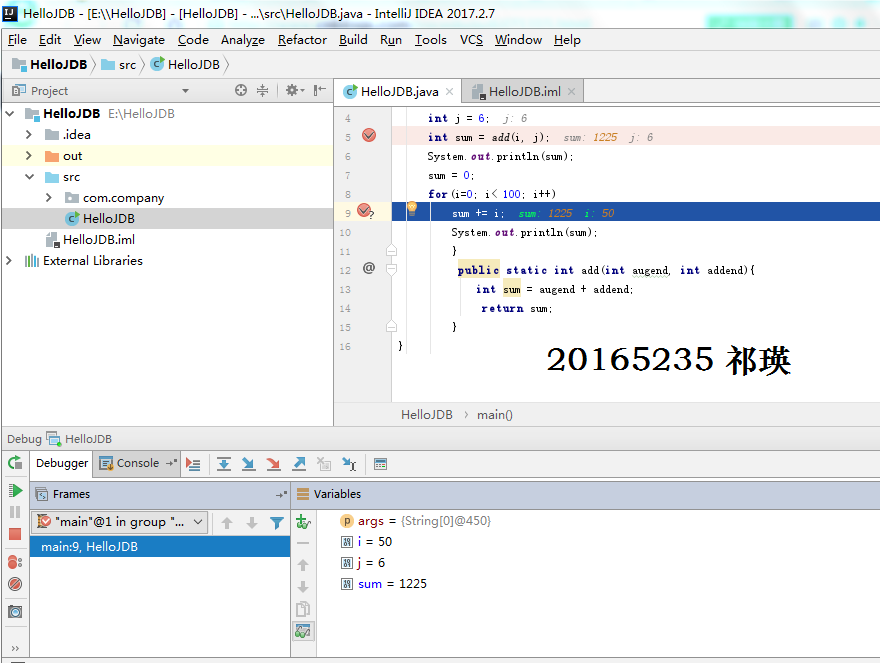Expand the out folder
The image size is (880, 663).
29,156
